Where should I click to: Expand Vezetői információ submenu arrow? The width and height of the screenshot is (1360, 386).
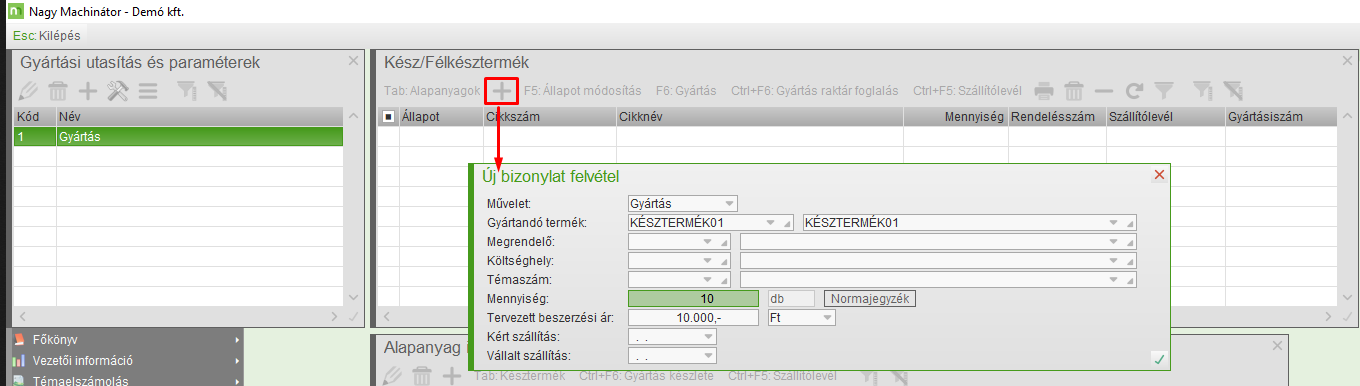[x=237, y=360]
